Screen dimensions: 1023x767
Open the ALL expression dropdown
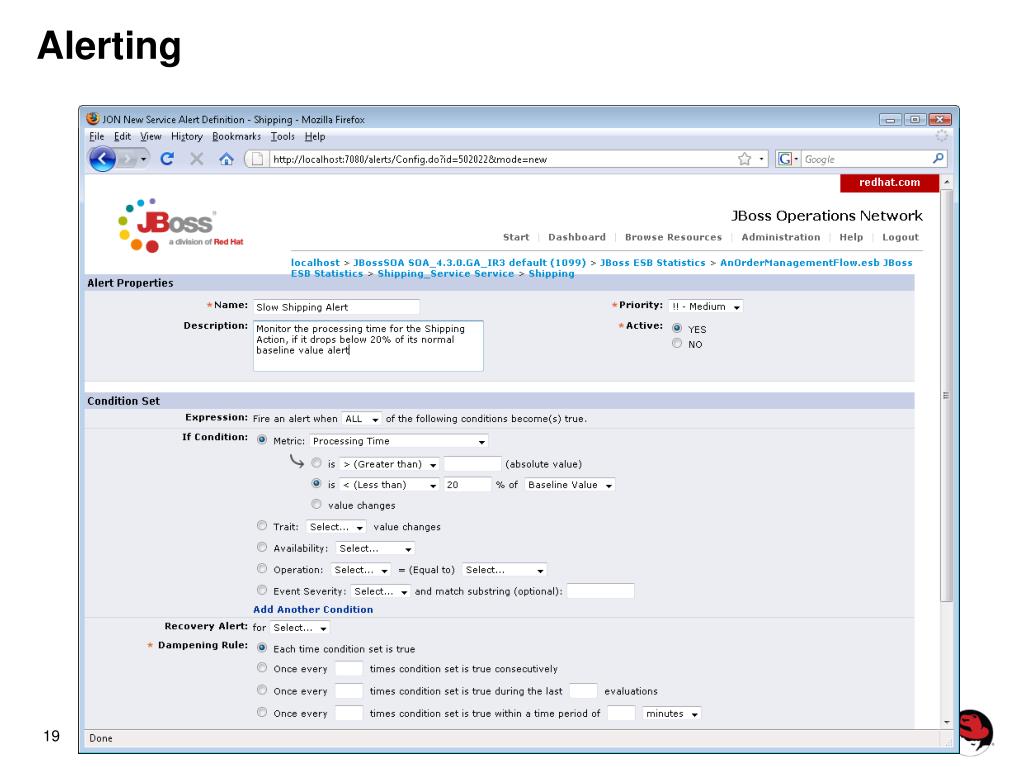[362, 419]
